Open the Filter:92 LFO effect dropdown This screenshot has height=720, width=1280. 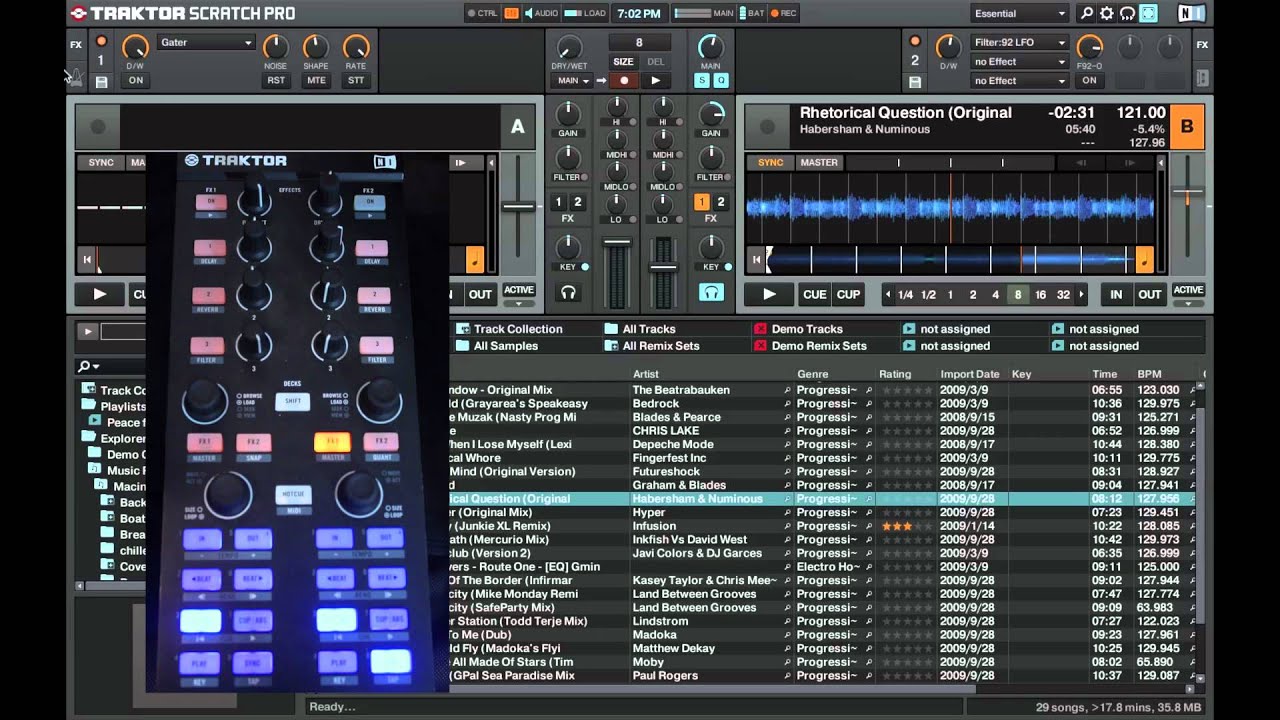(1019, 42)
